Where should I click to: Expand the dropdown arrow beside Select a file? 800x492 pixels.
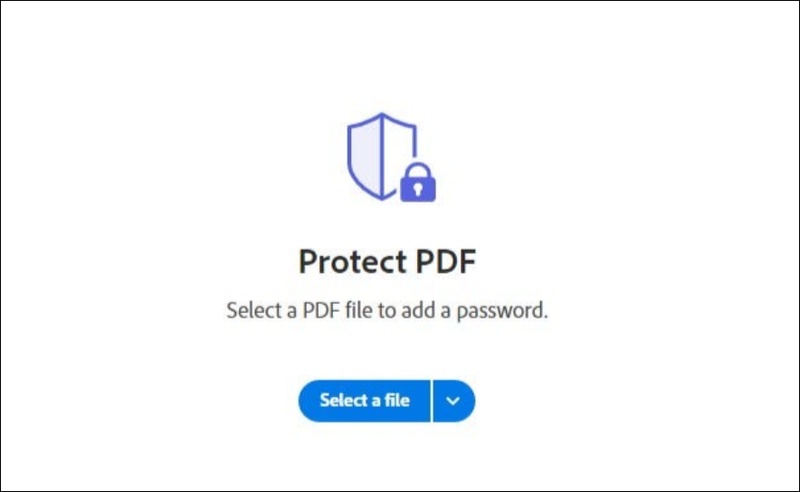pyautogui.click(x=454, y=400)
